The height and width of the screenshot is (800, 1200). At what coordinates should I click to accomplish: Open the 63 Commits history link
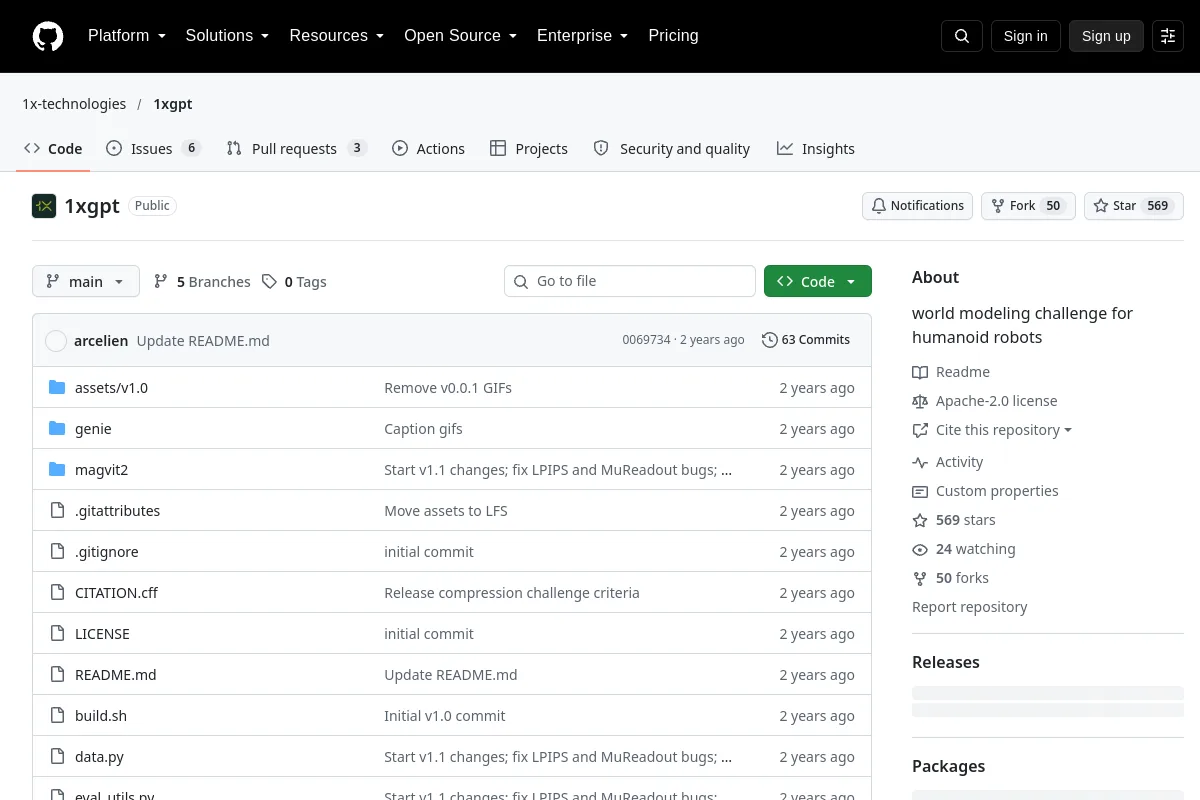(806, 340)
